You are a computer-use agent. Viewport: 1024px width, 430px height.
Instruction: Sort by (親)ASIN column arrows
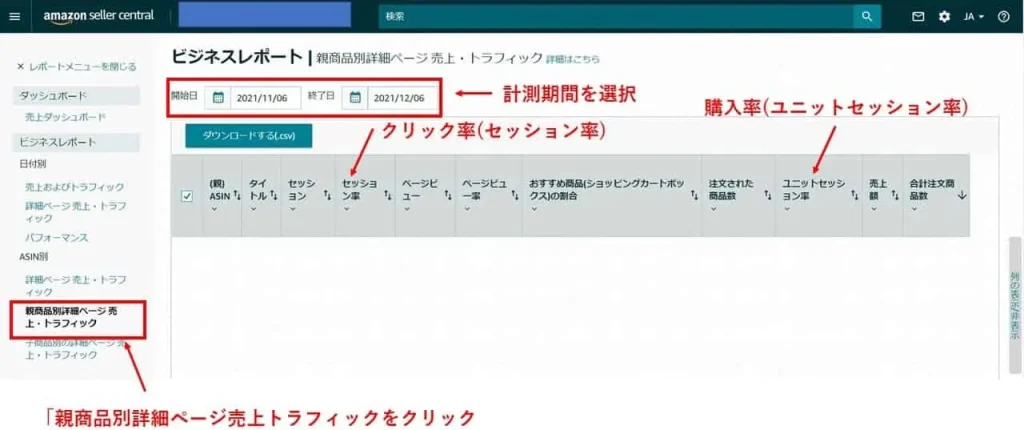237,195
